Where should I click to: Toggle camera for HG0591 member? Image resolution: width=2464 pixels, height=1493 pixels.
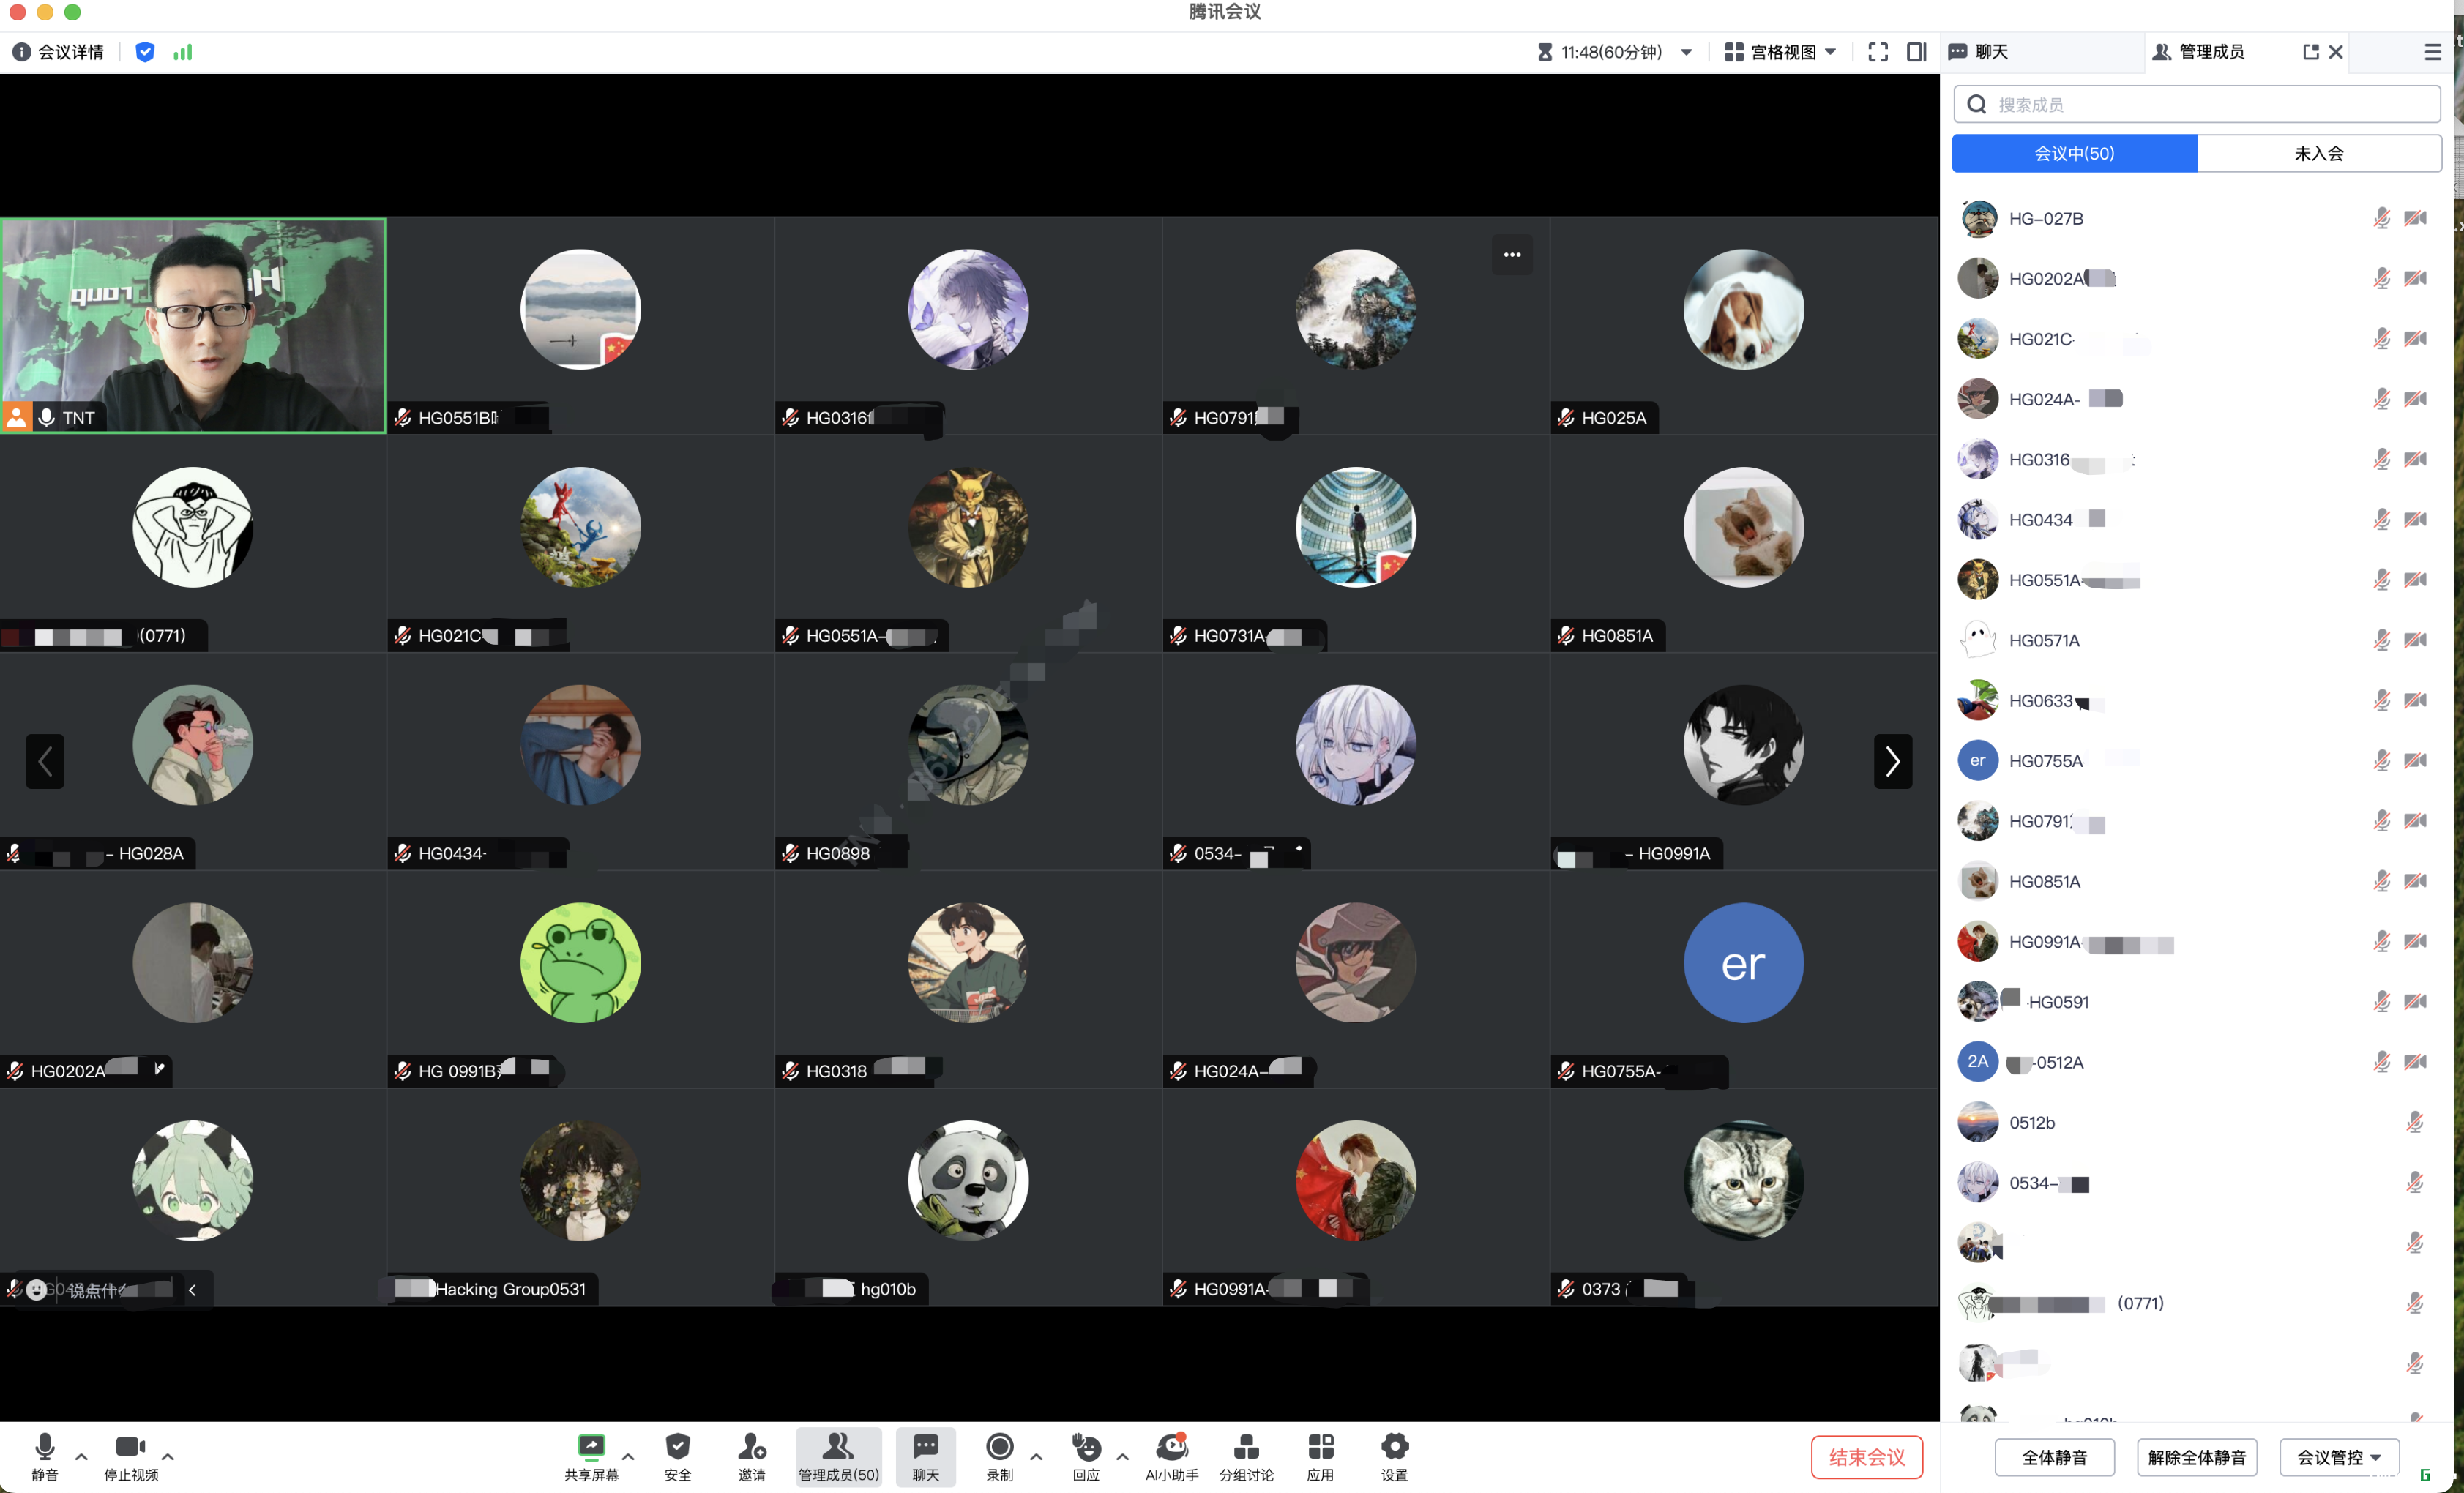(x=2416, y=1002)
